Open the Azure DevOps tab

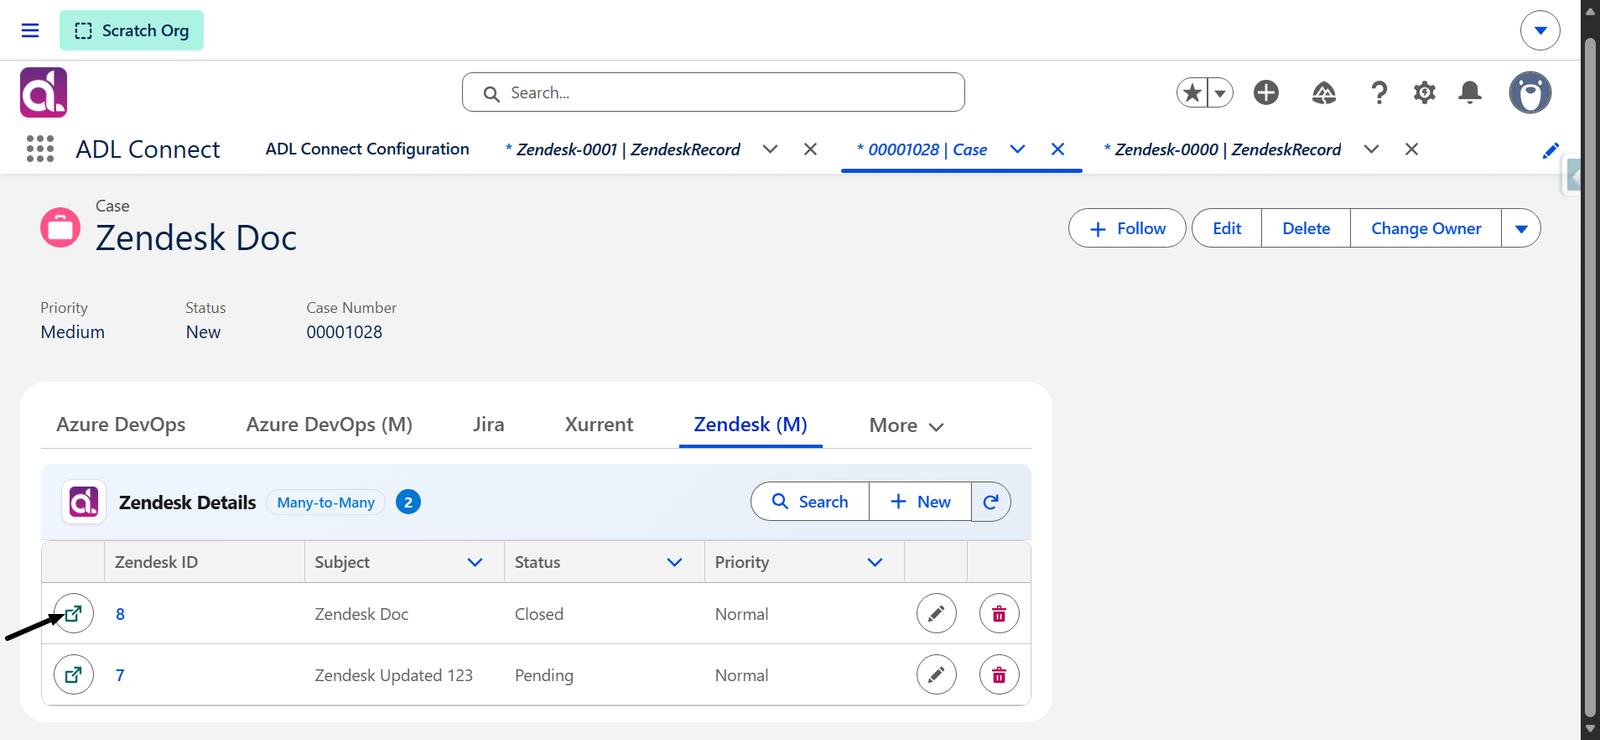click(121, 424)
